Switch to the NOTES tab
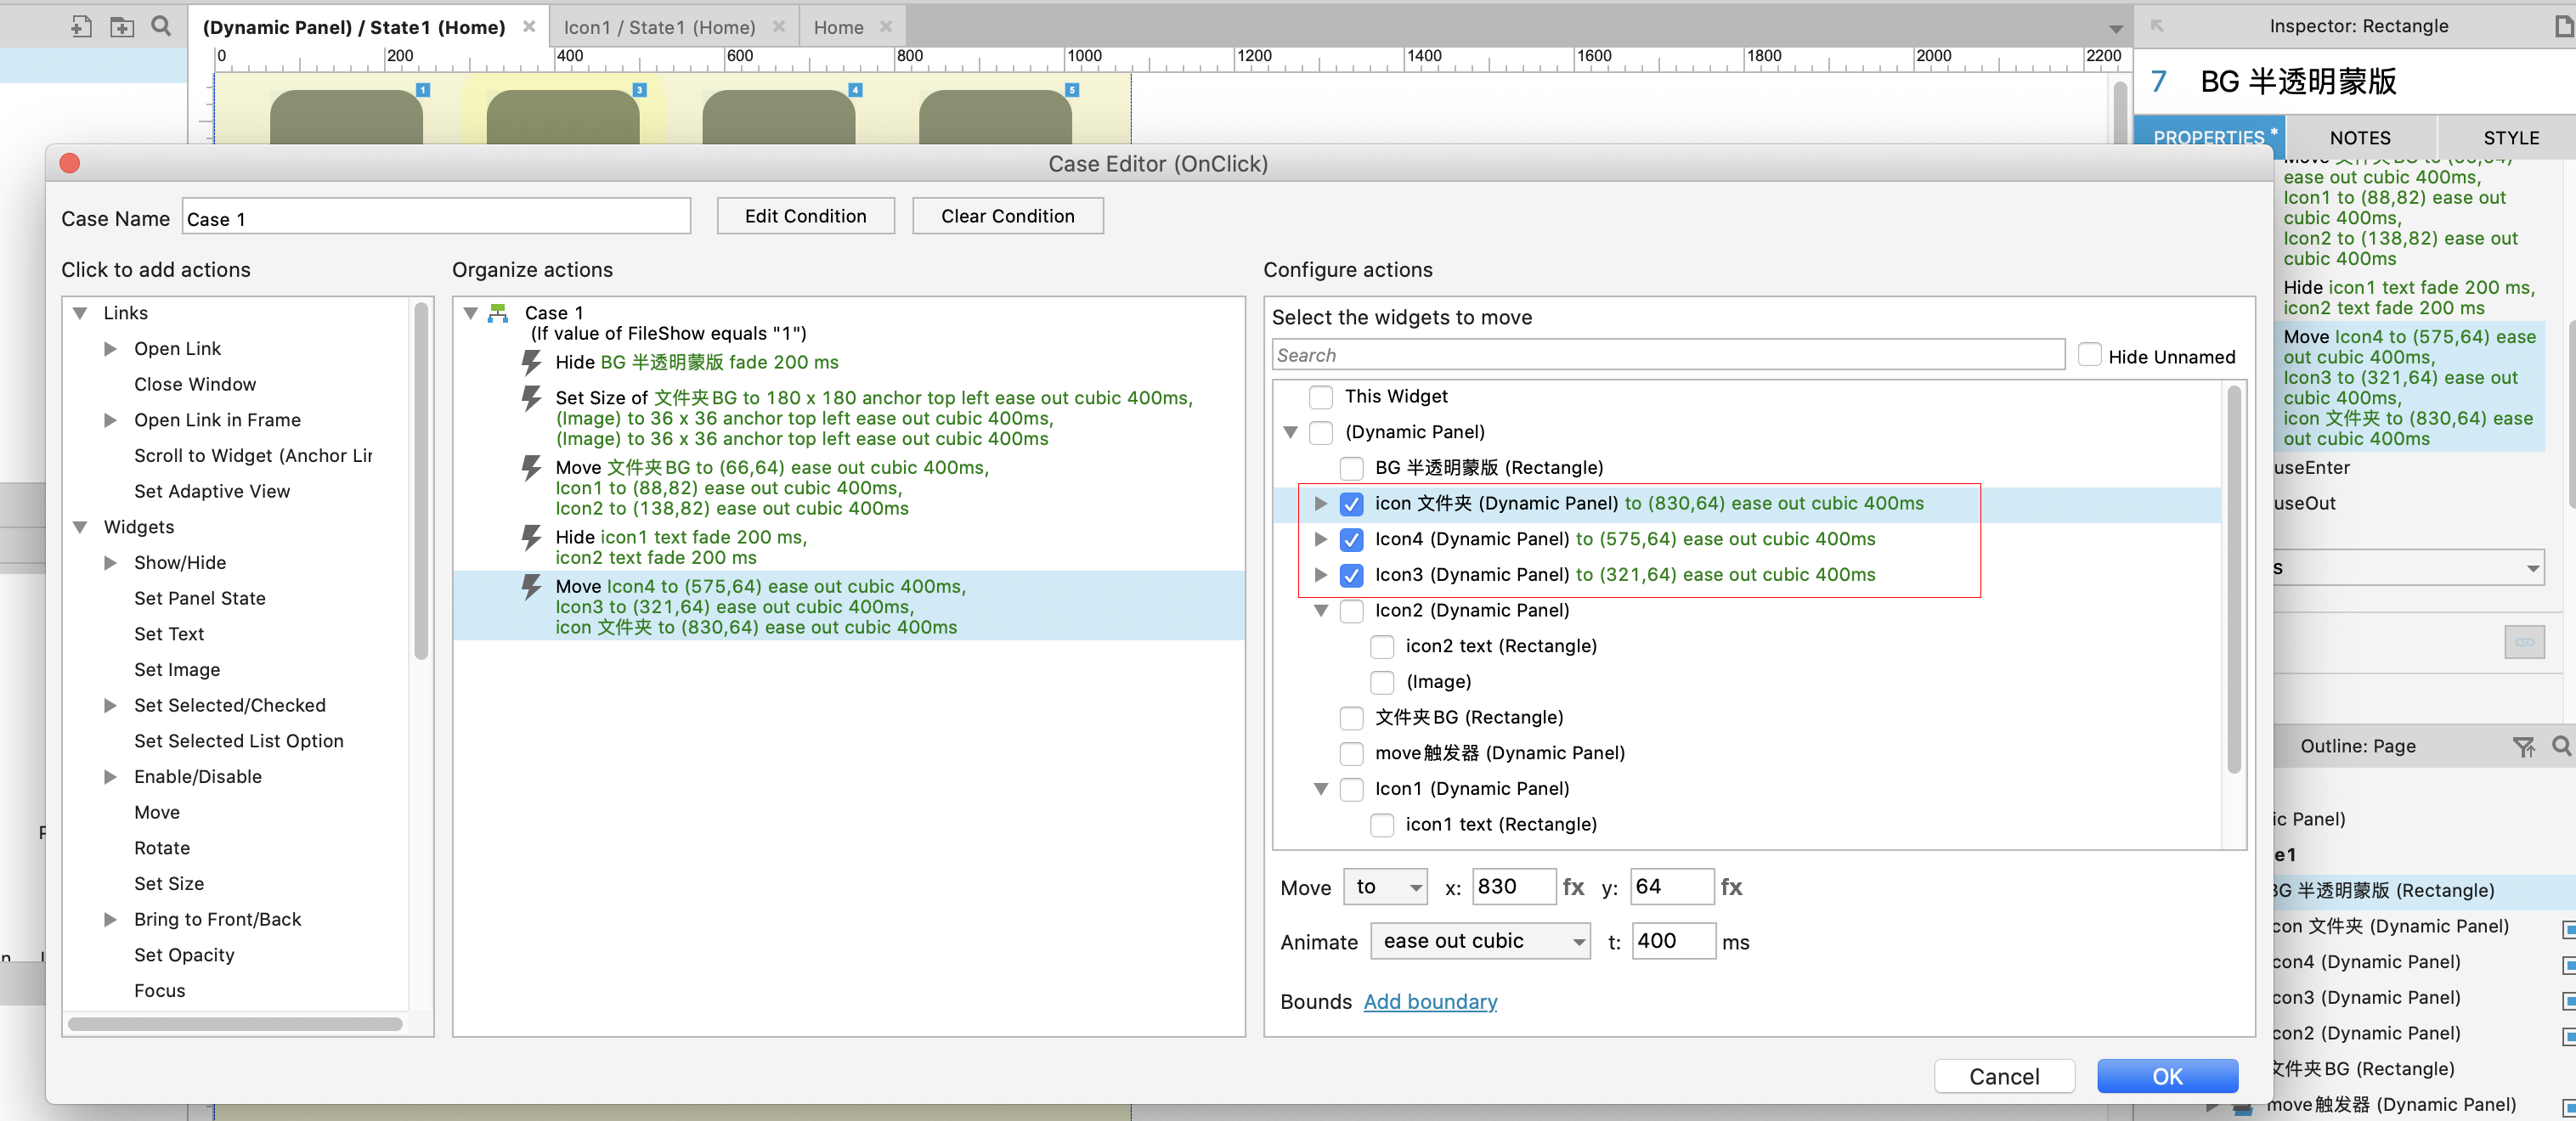The image size is (2576, 1121). pos(2359,138)
